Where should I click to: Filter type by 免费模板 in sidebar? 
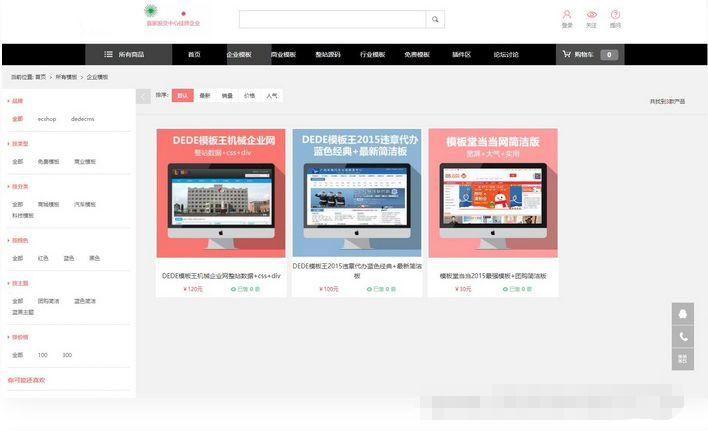coord(48,162)
